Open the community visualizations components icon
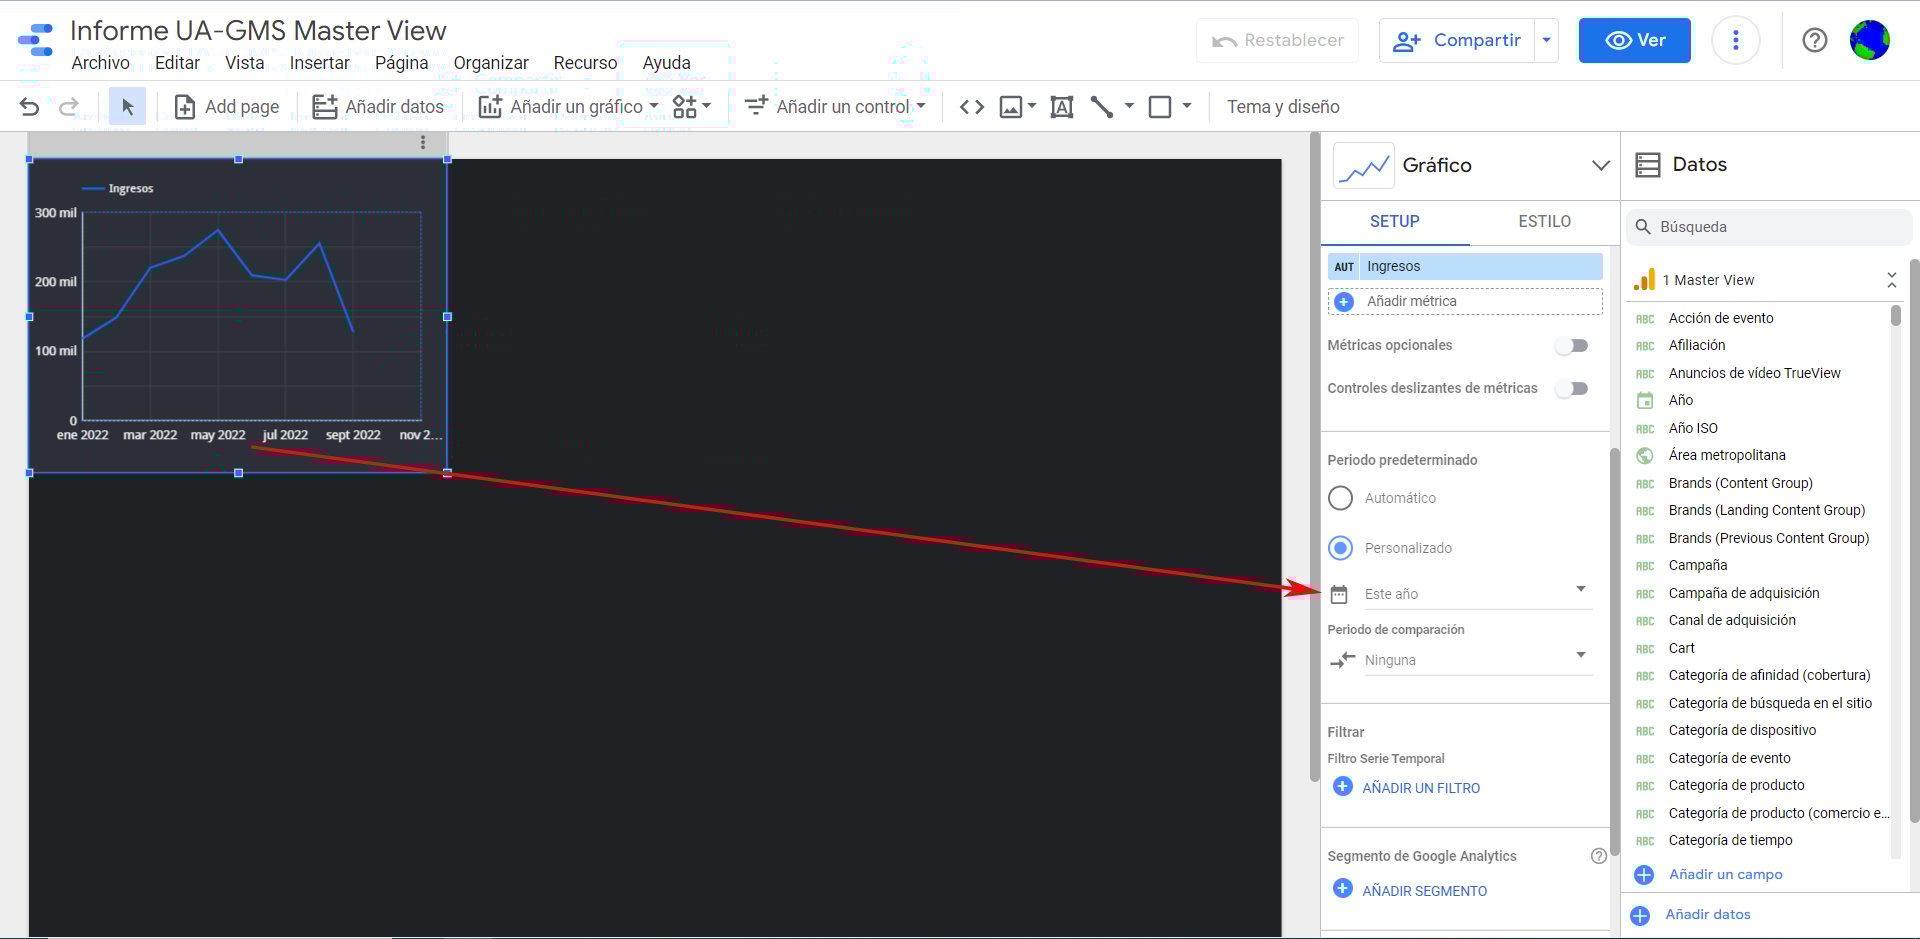Viewport: 1920px width, 939px height. (691, 107)
